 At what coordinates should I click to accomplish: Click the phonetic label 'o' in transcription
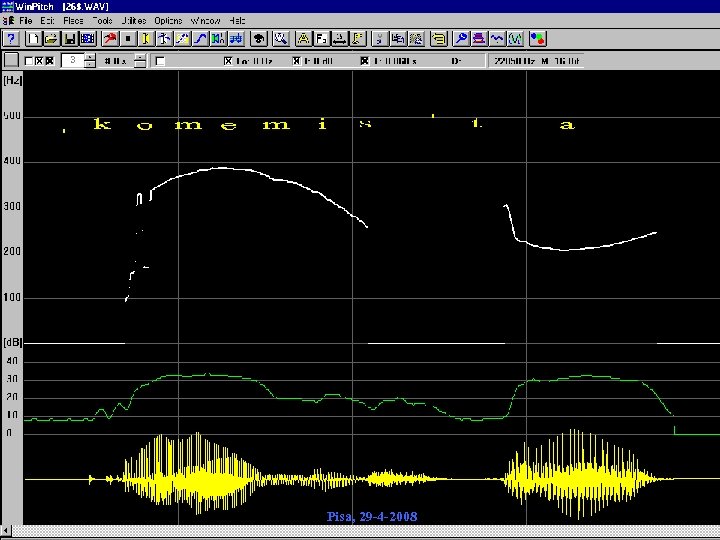click(x=144, y=125)
